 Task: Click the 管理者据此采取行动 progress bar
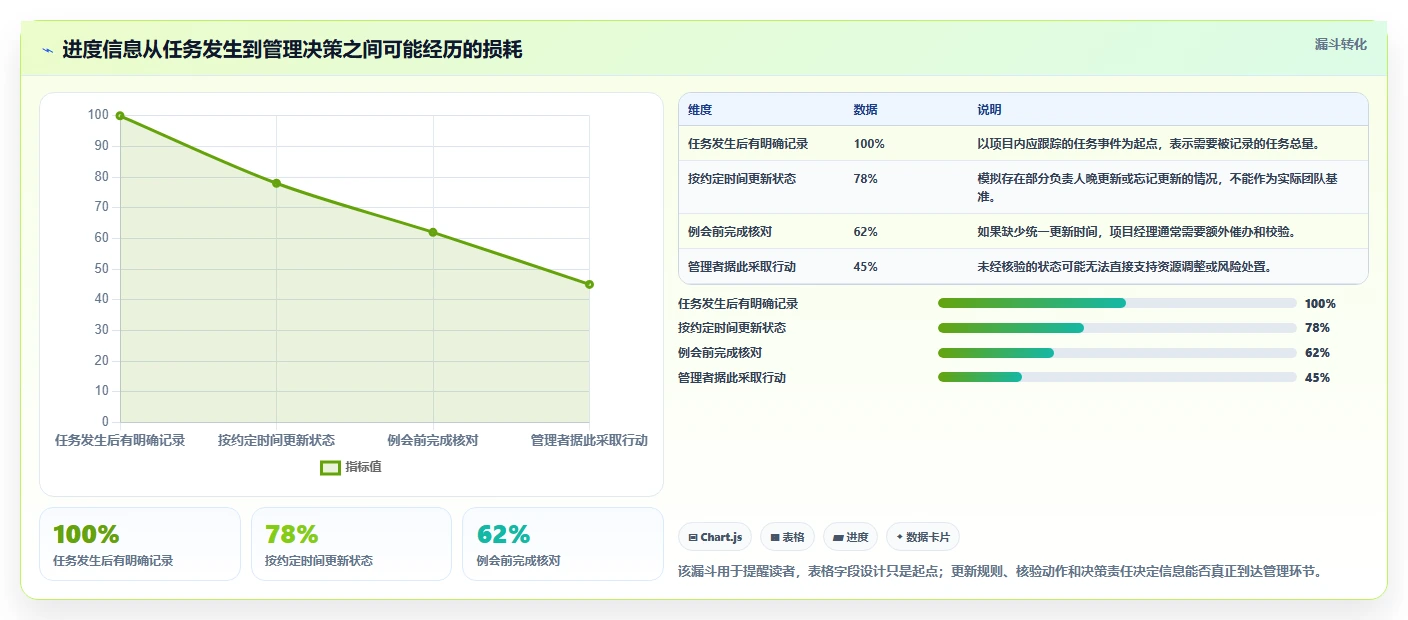1117,377
